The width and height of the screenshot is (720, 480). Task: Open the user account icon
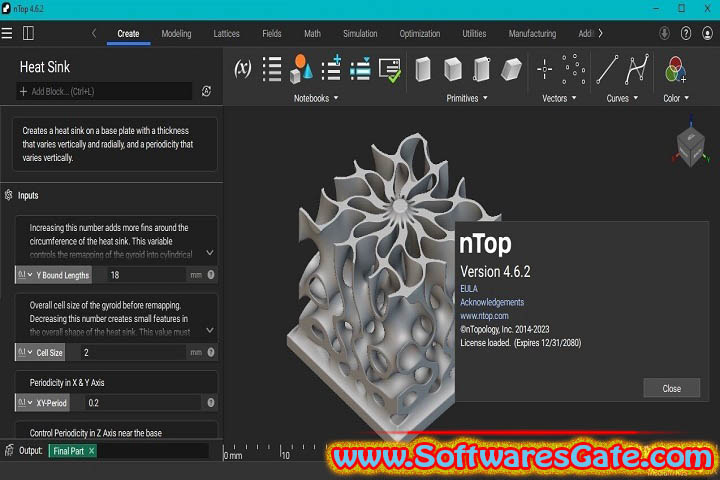click(707, 33)
